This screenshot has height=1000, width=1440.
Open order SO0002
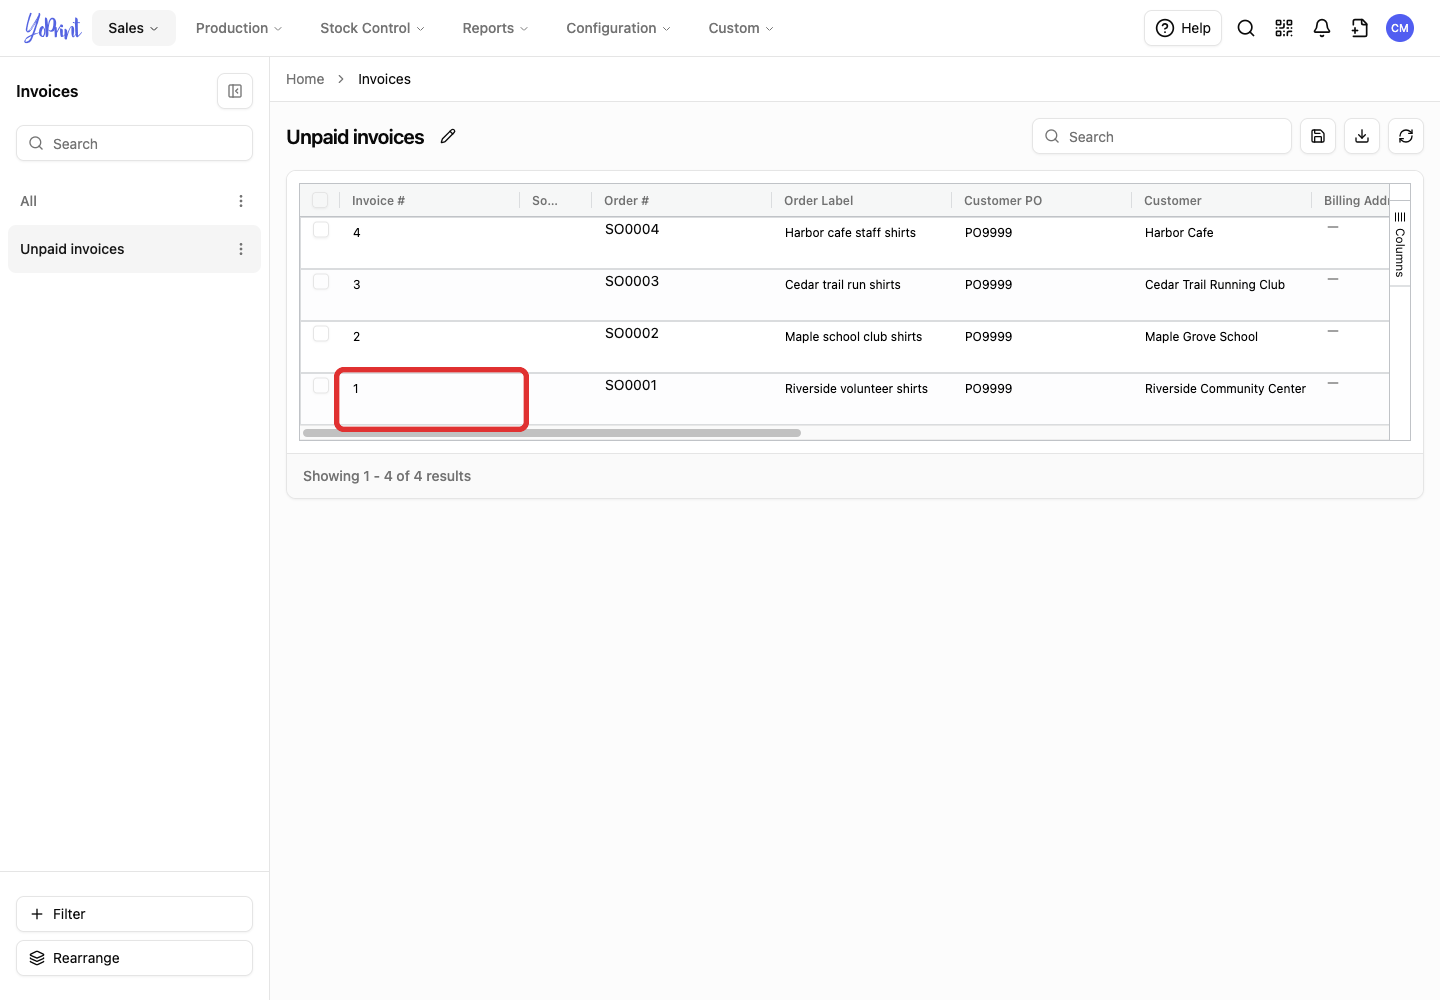[632, 333]
